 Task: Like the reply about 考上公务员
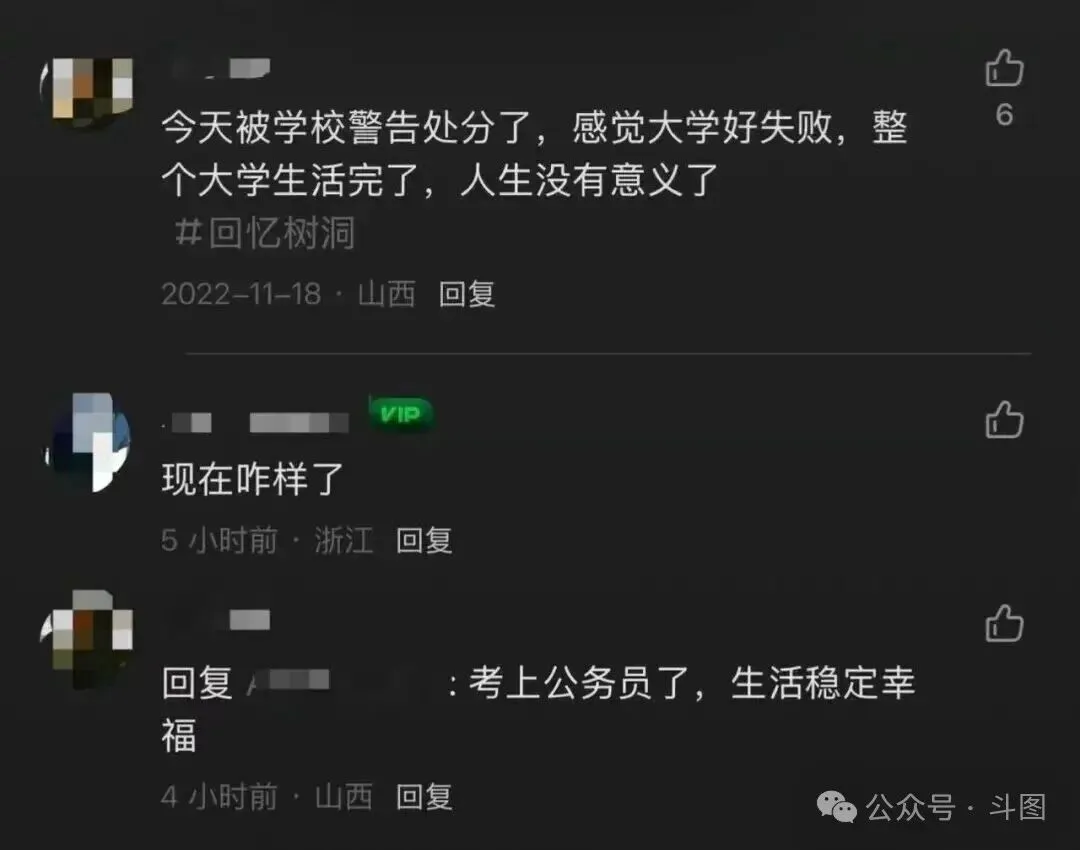tap(1004, 623)
